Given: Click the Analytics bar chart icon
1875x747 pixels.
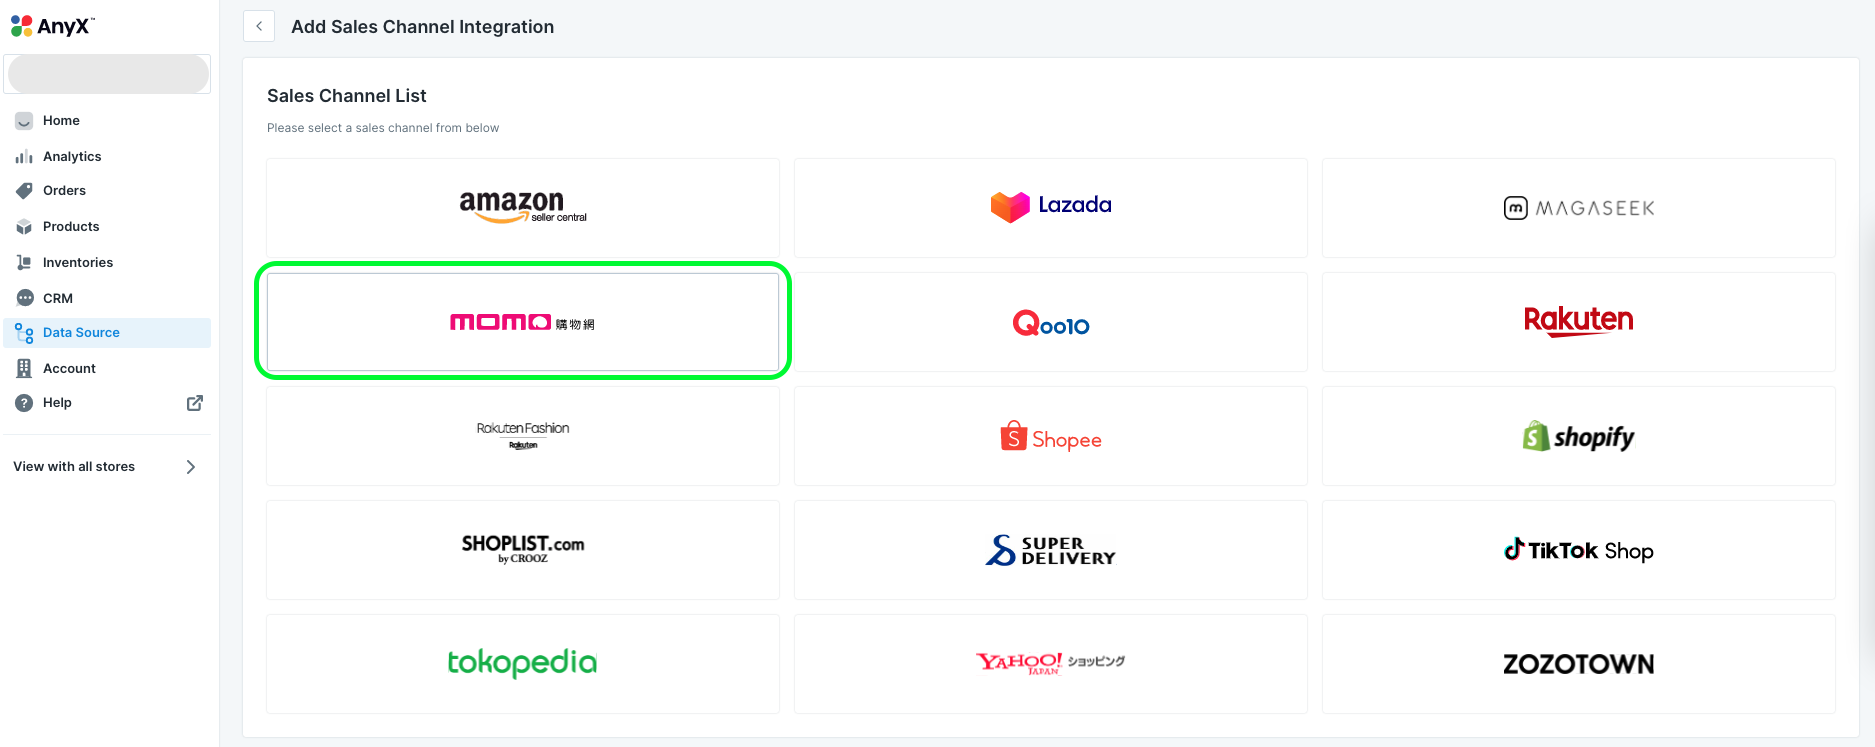Looking at the screenshot, I should [x=24, y=157].
